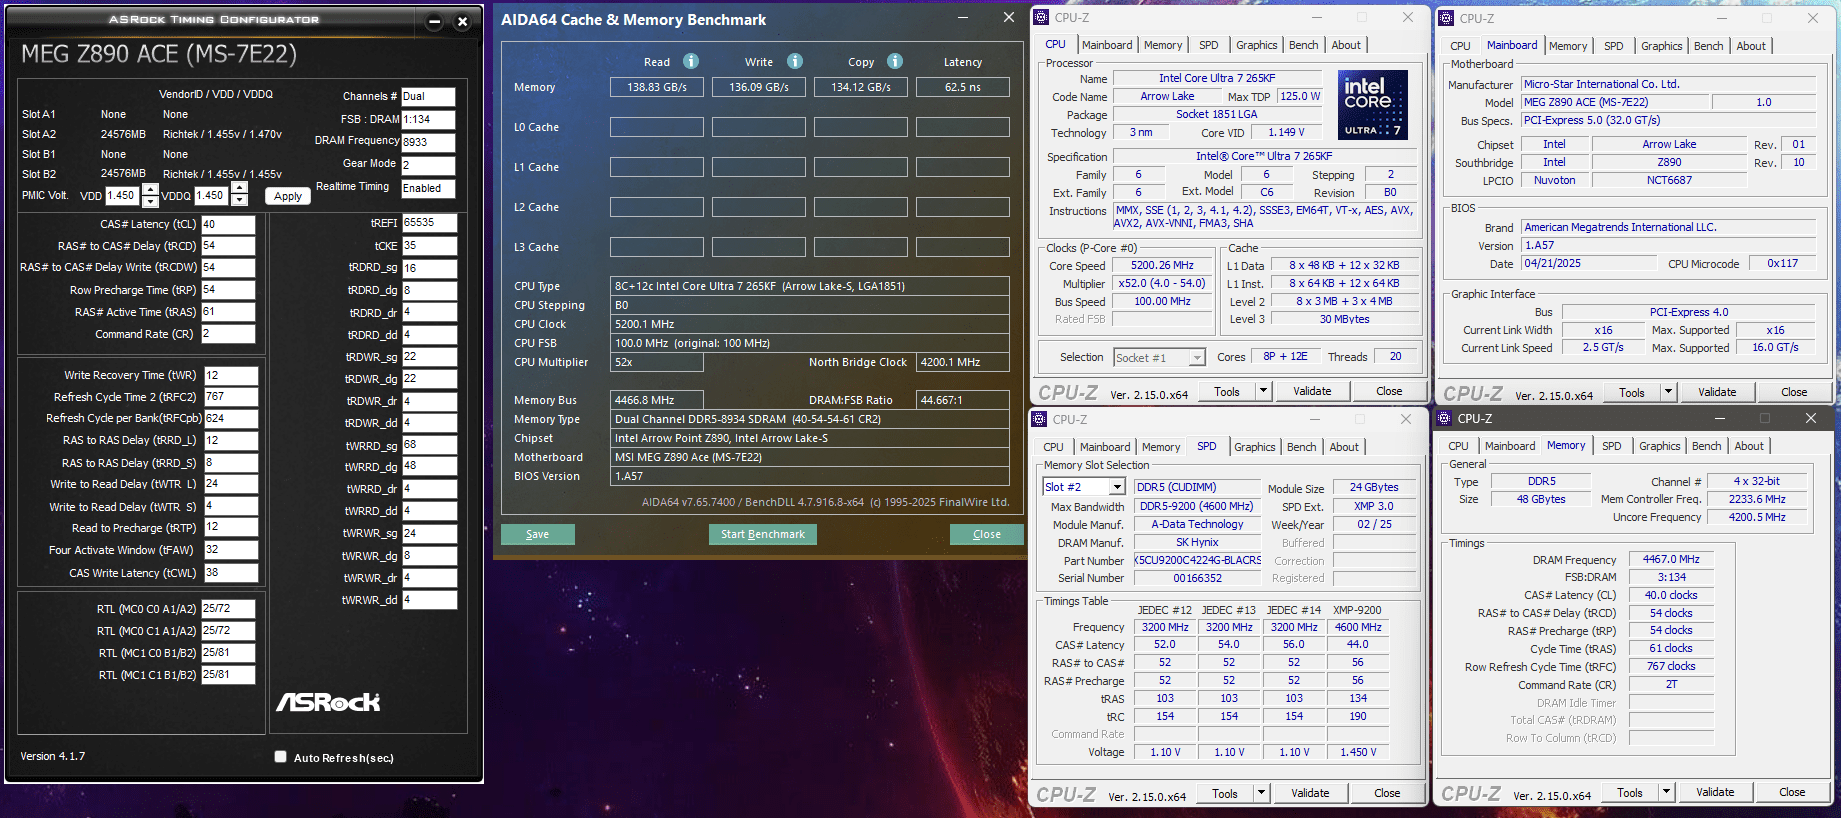Click the Apply button for voltages
Image resolution: width=1841 pixels, height=818 pixels.
tap(288, 196)
